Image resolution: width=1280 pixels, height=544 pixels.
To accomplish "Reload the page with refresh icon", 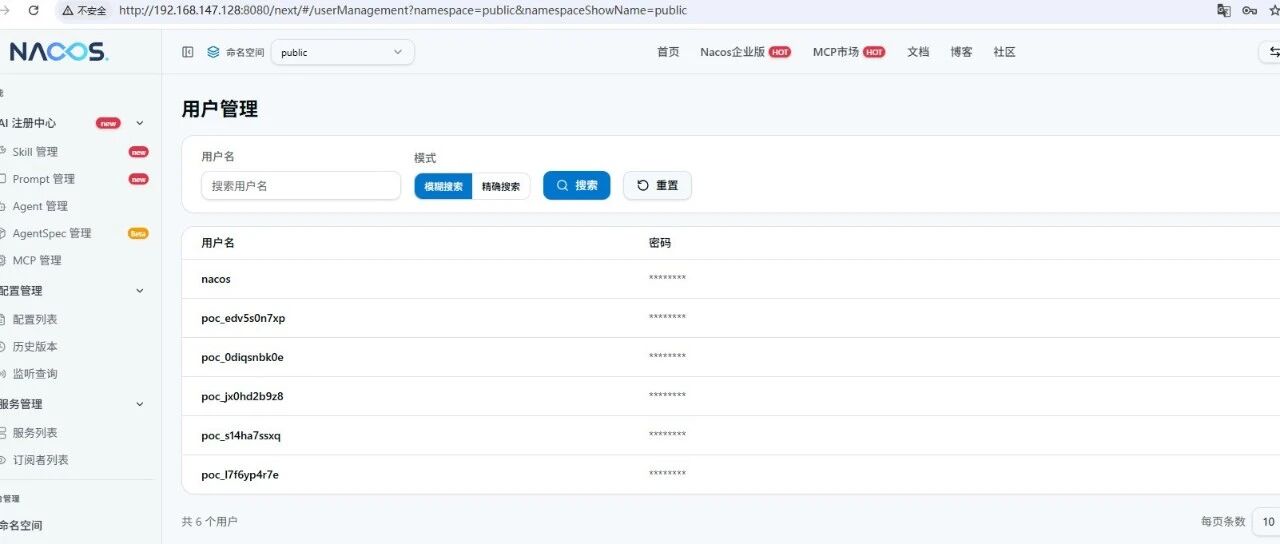I will coord(34,10).
